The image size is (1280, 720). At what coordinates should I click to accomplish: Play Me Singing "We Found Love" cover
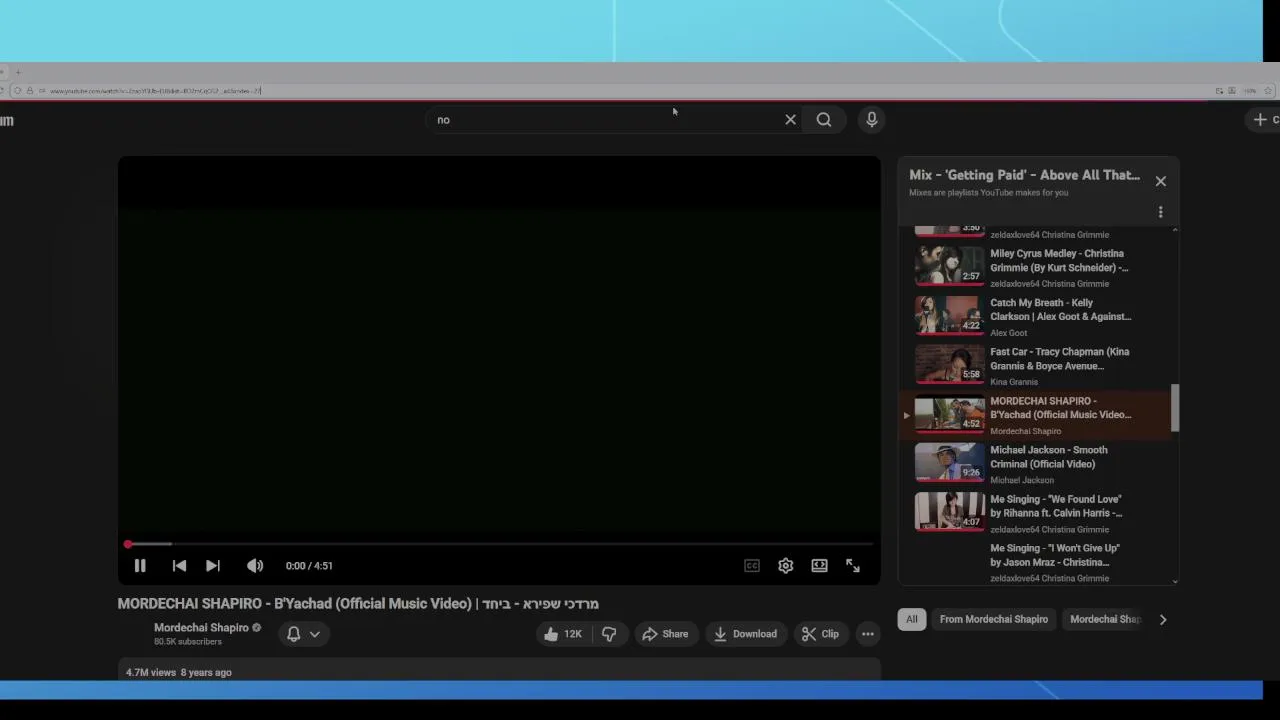1056,506
